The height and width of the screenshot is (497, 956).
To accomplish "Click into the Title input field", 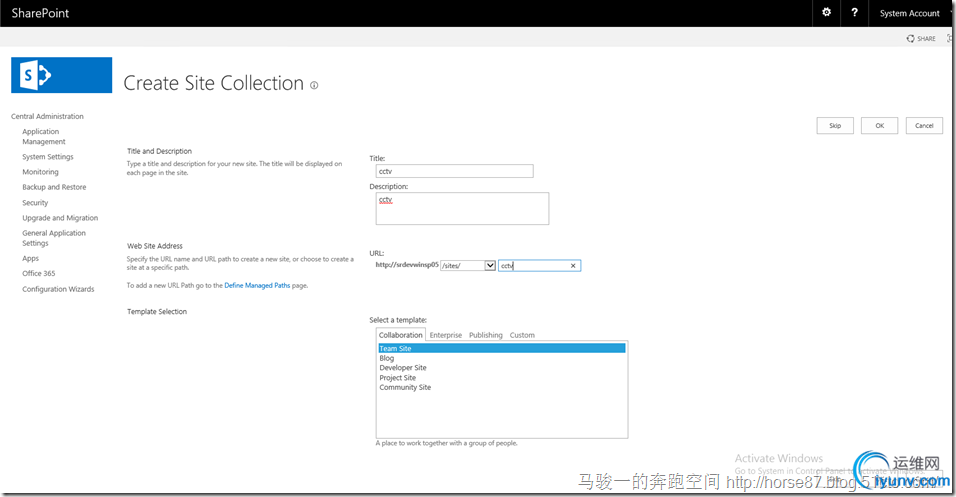I will pos(454,171).
